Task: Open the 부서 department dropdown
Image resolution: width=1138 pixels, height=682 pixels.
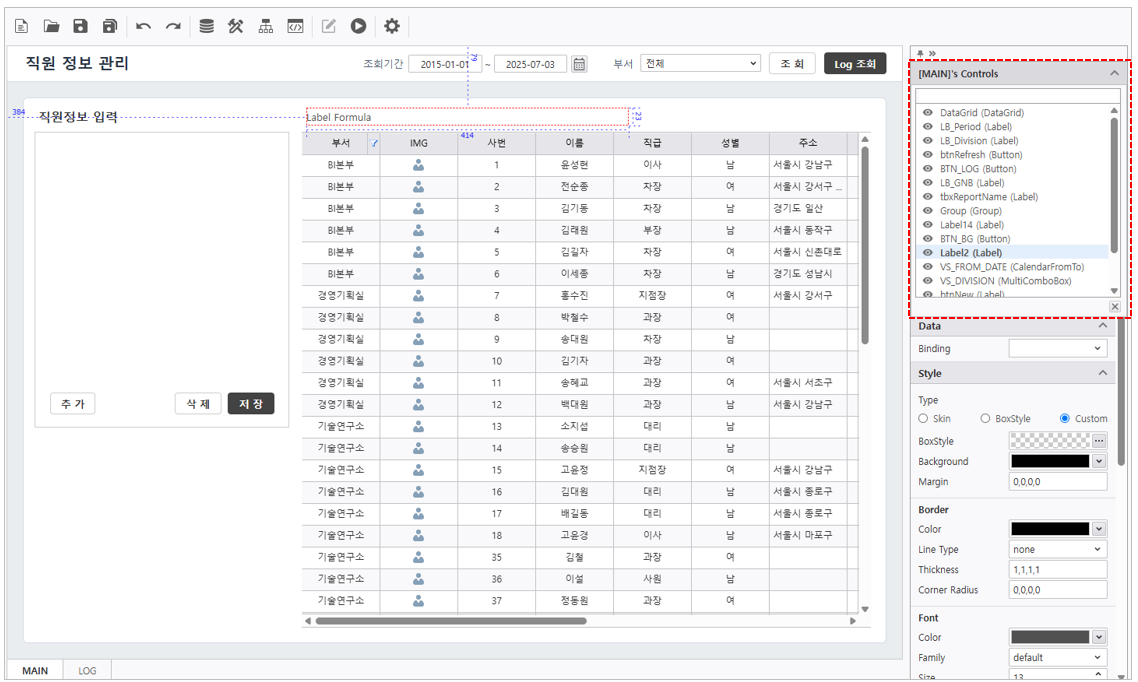Action: (700, 63)
